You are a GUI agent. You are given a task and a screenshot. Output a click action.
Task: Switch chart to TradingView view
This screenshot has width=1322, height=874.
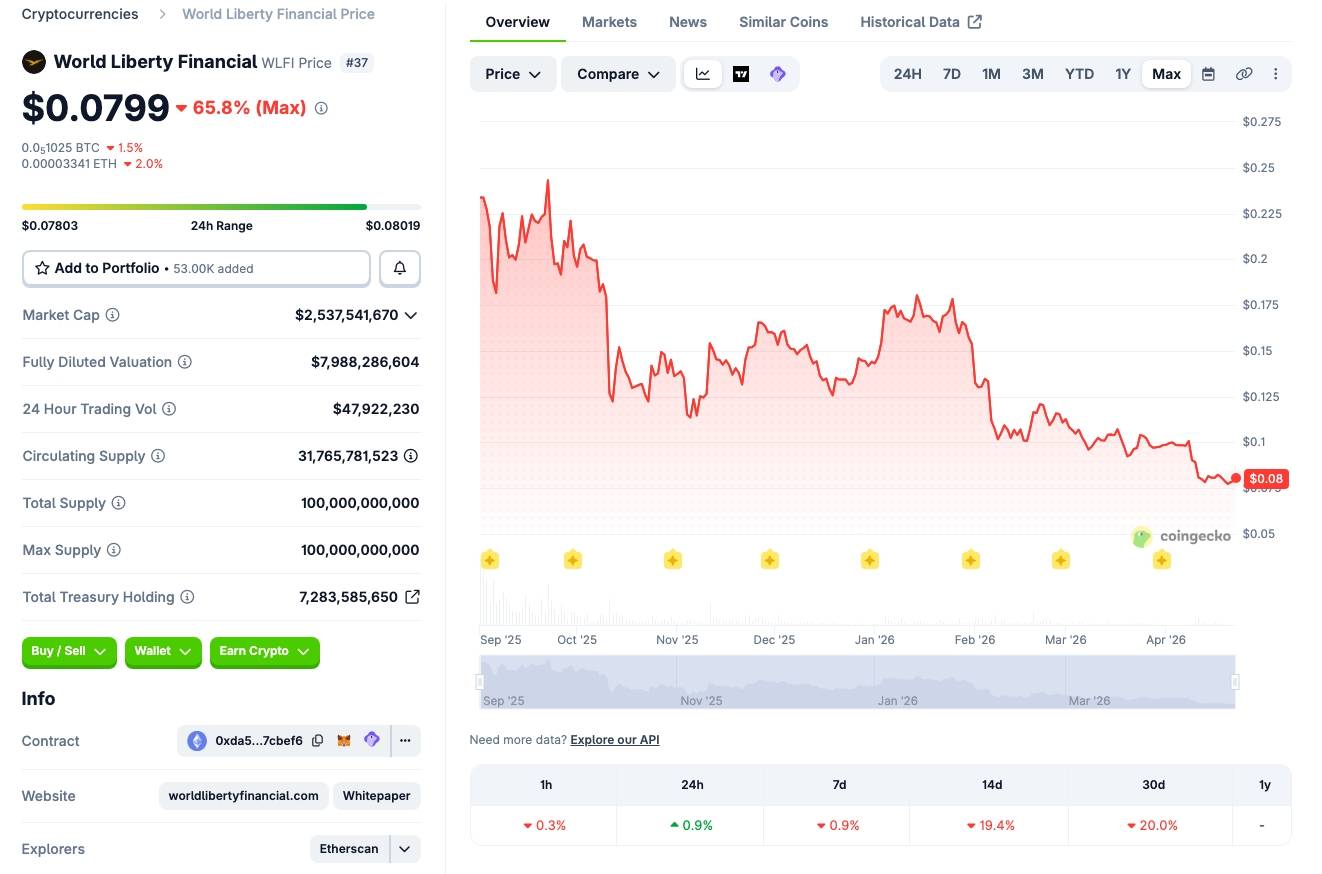click(x=740, y=73)
